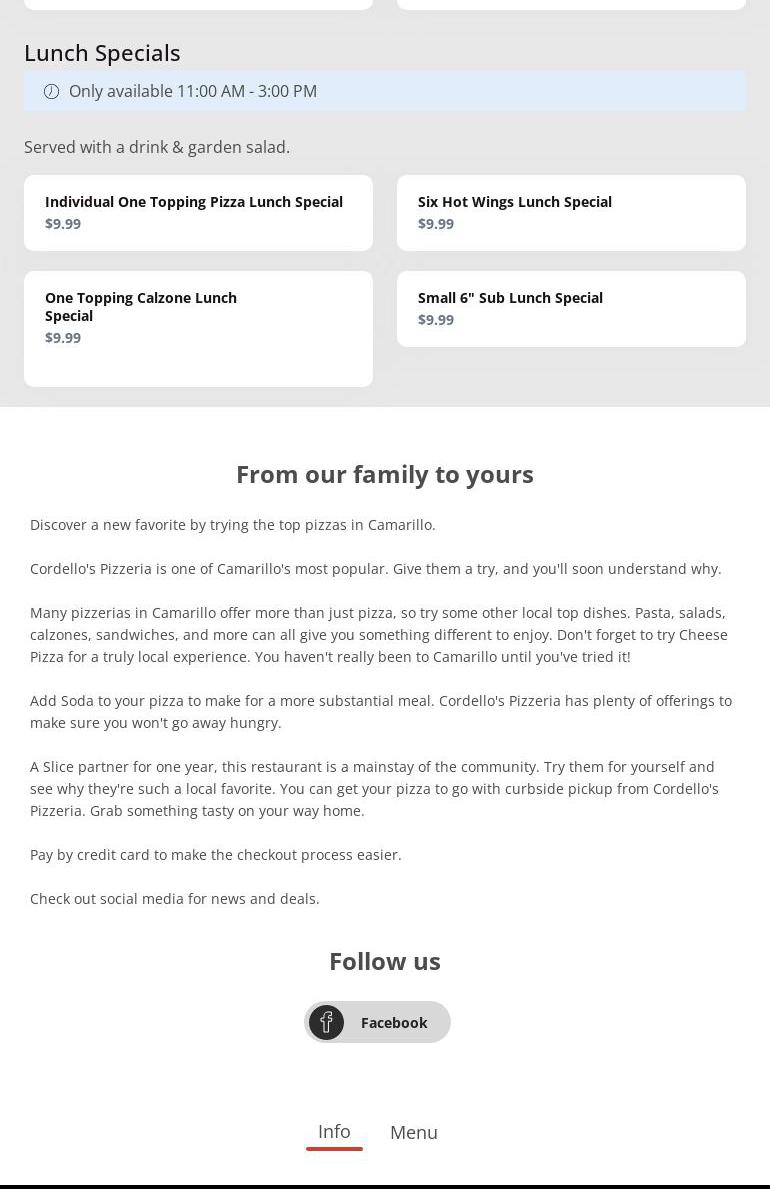Click the partially visible card at top right
This screenshot has width=770, height=1189.
[x=571, y=4]
